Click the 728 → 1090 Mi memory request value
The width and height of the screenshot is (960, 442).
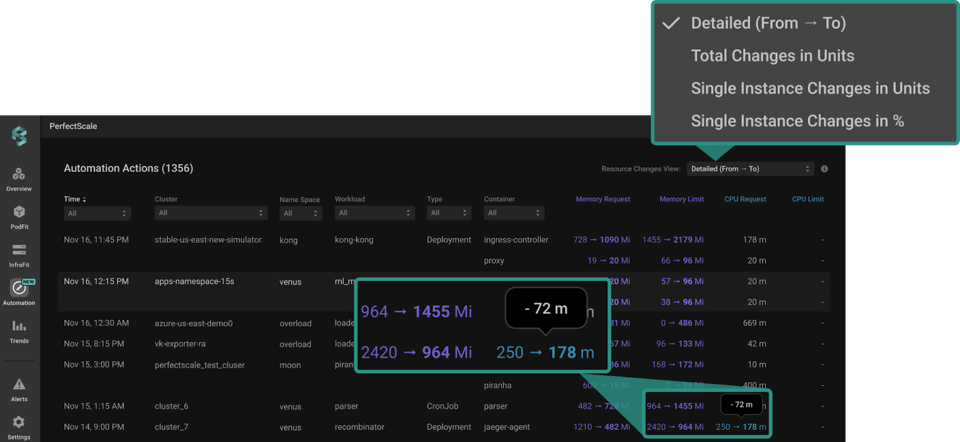tap(601, 240)
